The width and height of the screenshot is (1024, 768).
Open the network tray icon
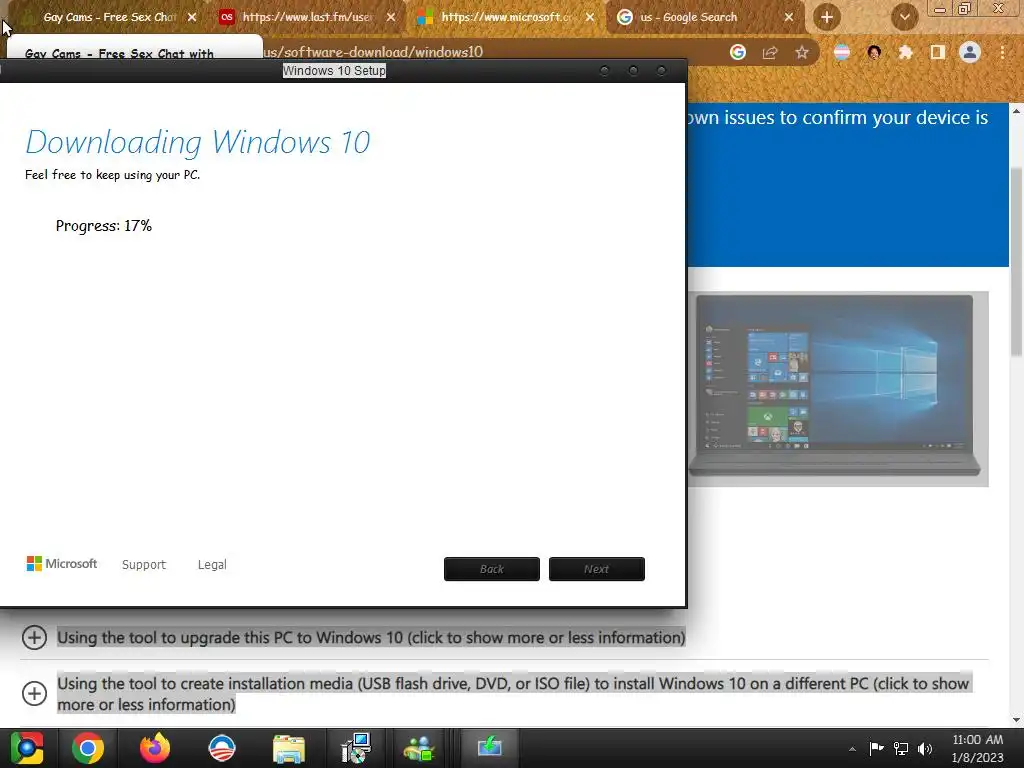[x=901, y=748]
